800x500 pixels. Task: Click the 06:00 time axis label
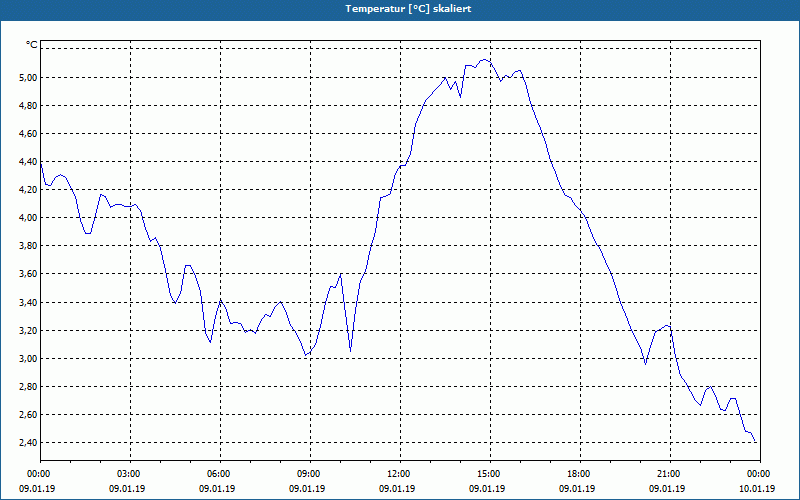pyautogui.click(x=220, y=474)
